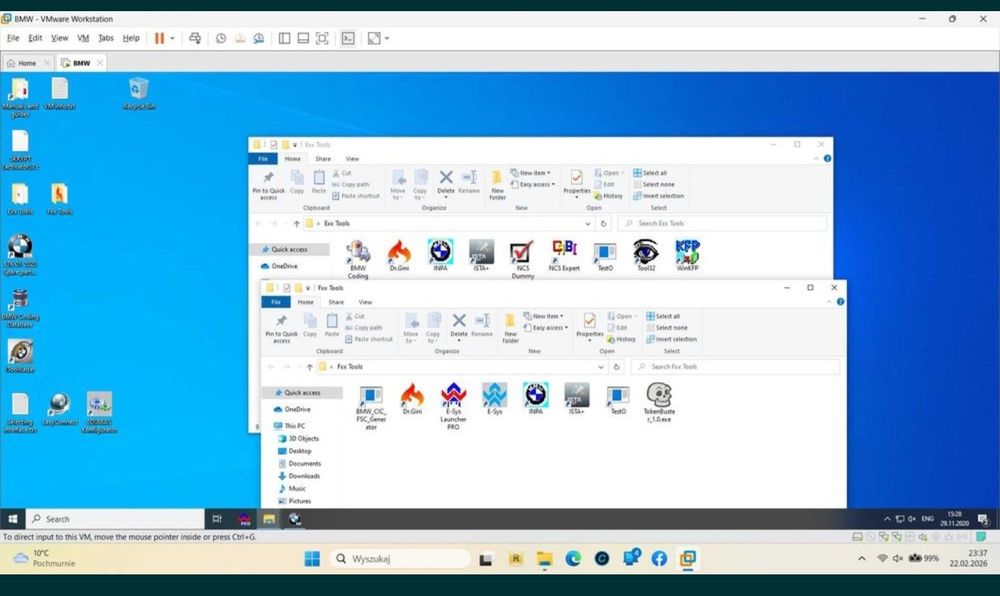1000x596 pixels.
Task: Open the File tab in Fxx Tools window
Action: pyautogui.click(x=276, y=302)
